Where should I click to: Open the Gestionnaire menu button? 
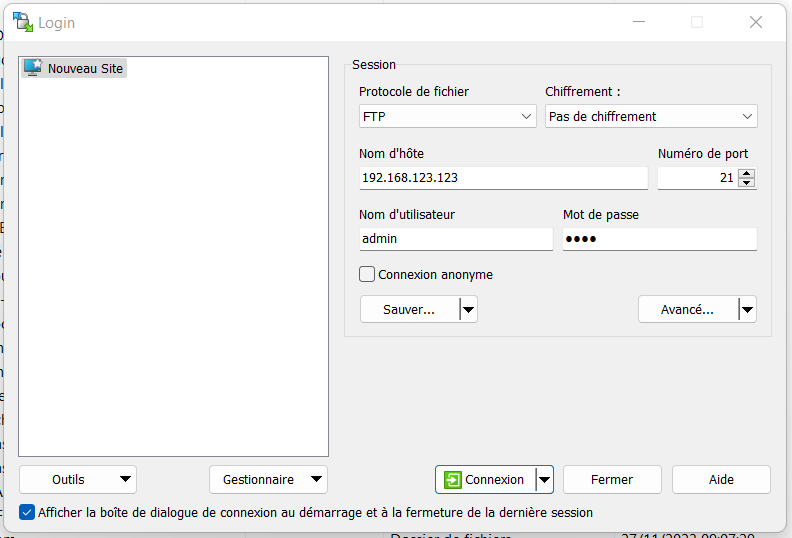point(268,480)
